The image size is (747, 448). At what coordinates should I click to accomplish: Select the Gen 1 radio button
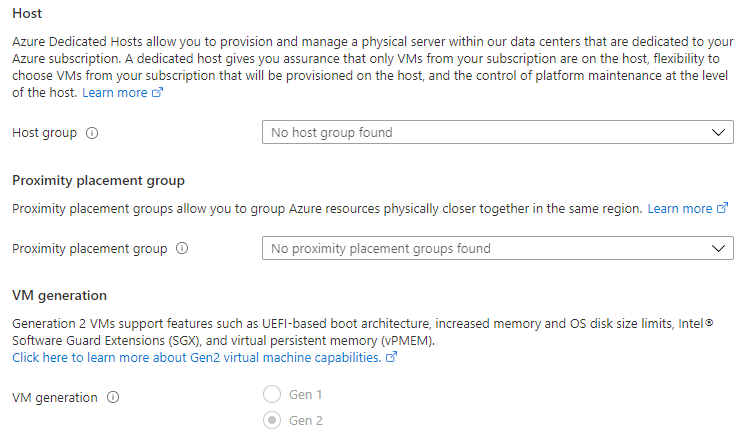(x=272, y=395)
